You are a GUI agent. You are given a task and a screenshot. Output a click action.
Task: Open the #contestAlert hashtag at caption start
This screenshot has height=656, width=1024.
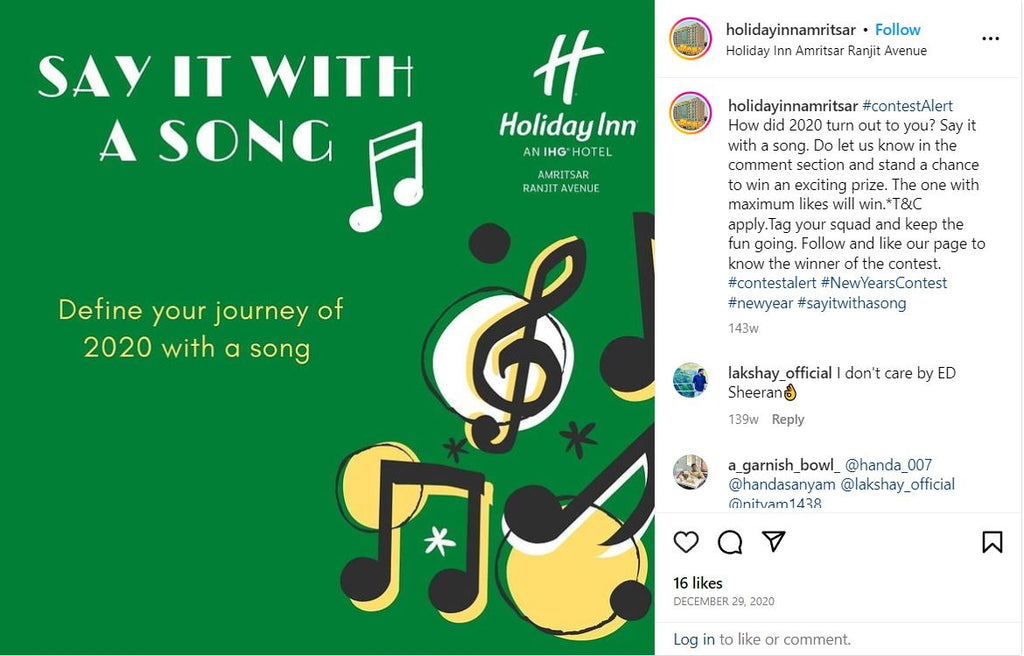[907, 106]
